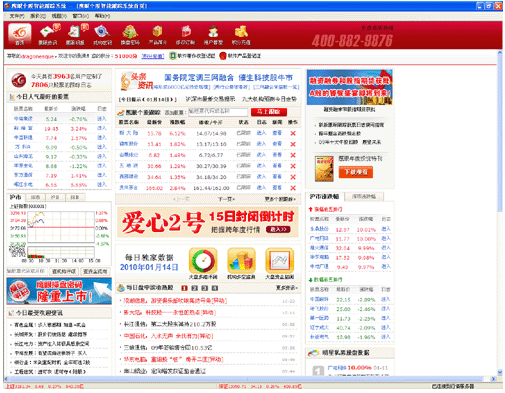Open the 视图 menu
505x393 pixels.
(59, 16)
